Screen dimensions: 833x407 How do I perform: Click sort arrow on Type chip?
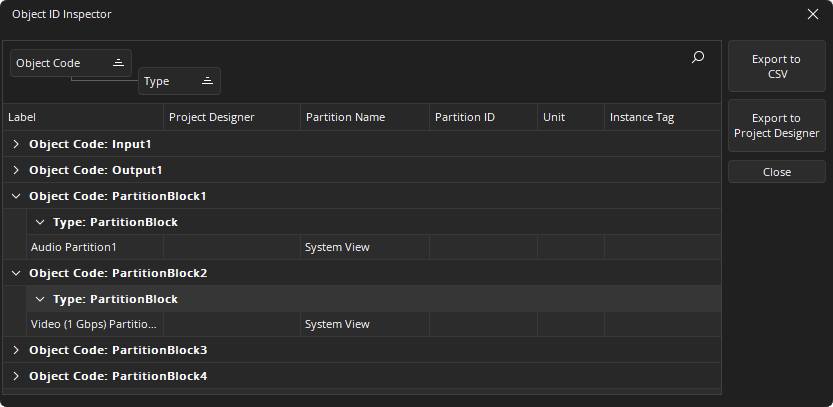pos(207,81)
